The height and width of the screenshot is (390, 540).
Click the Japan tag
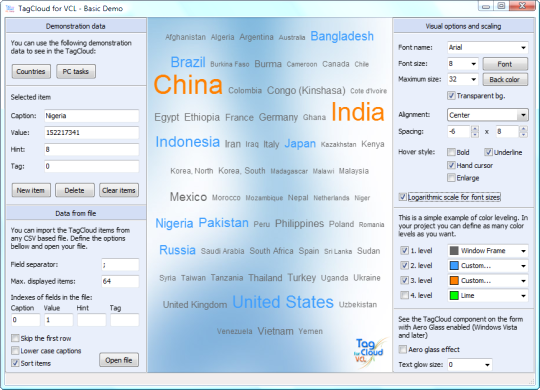point(300,144)
